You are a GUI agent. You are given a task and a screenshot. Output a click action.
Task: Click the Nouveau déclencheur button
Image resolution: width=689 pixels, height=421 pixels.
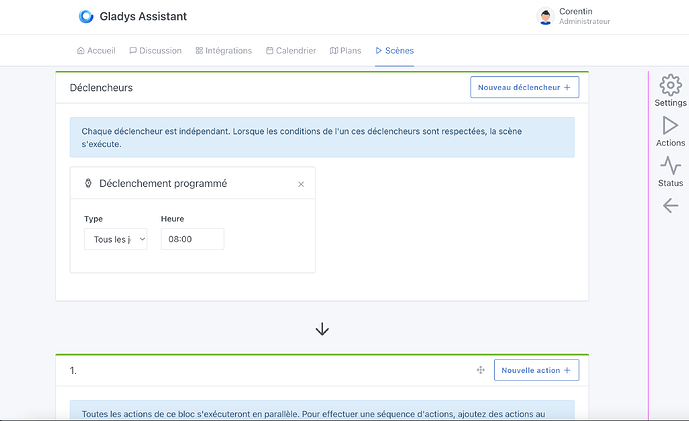pyautogui.click(x=524, y=88)
